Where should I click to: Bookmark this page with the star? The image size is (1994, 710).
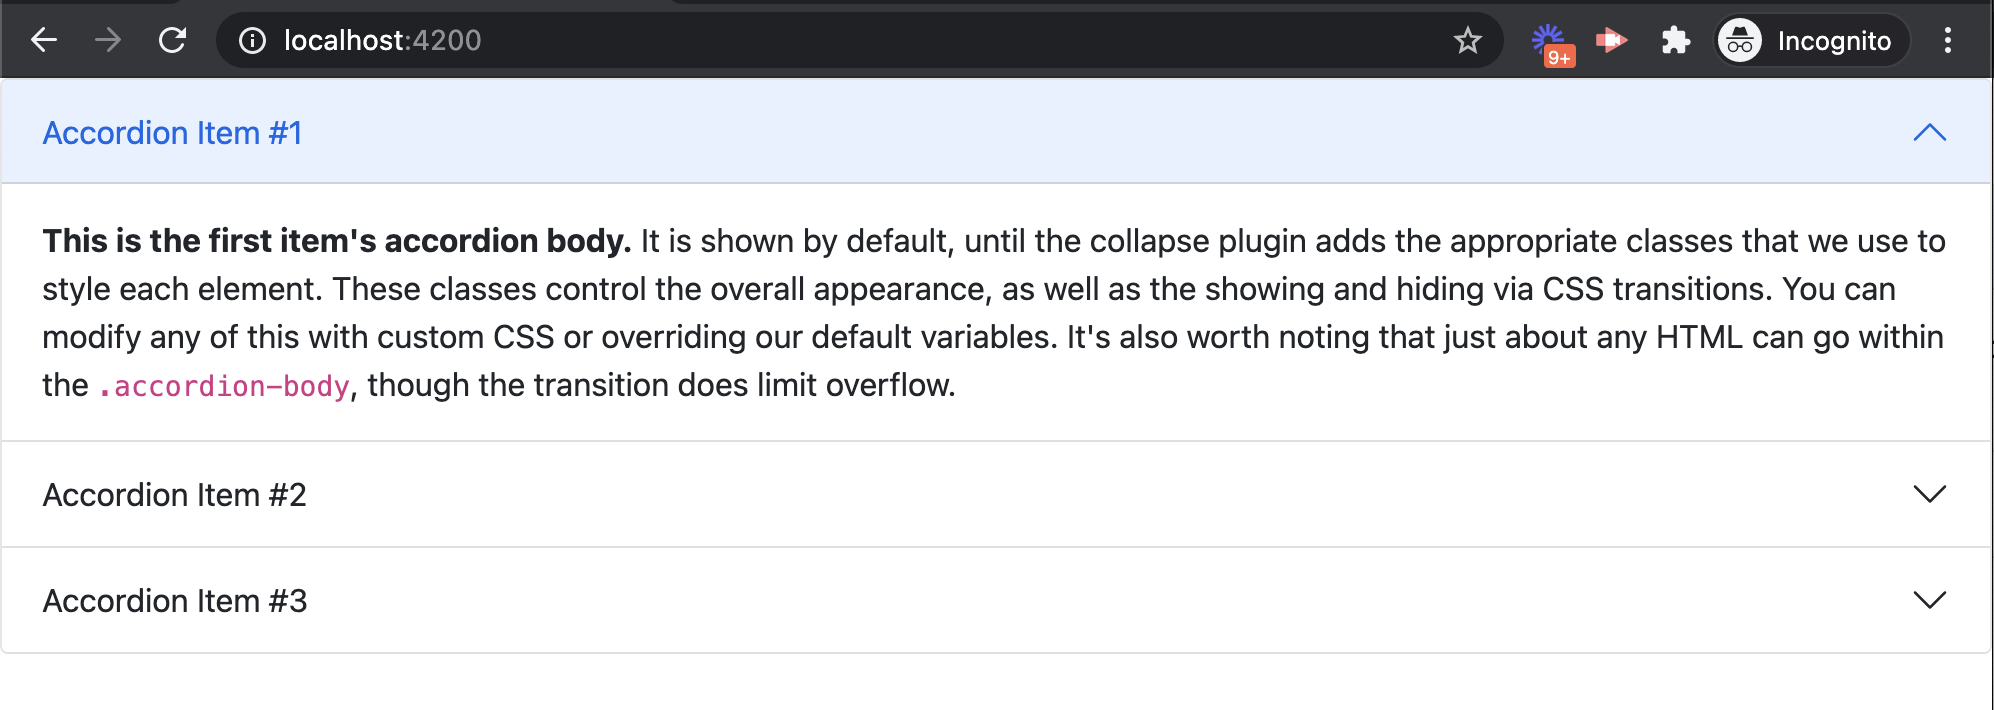click(1467, 40)
